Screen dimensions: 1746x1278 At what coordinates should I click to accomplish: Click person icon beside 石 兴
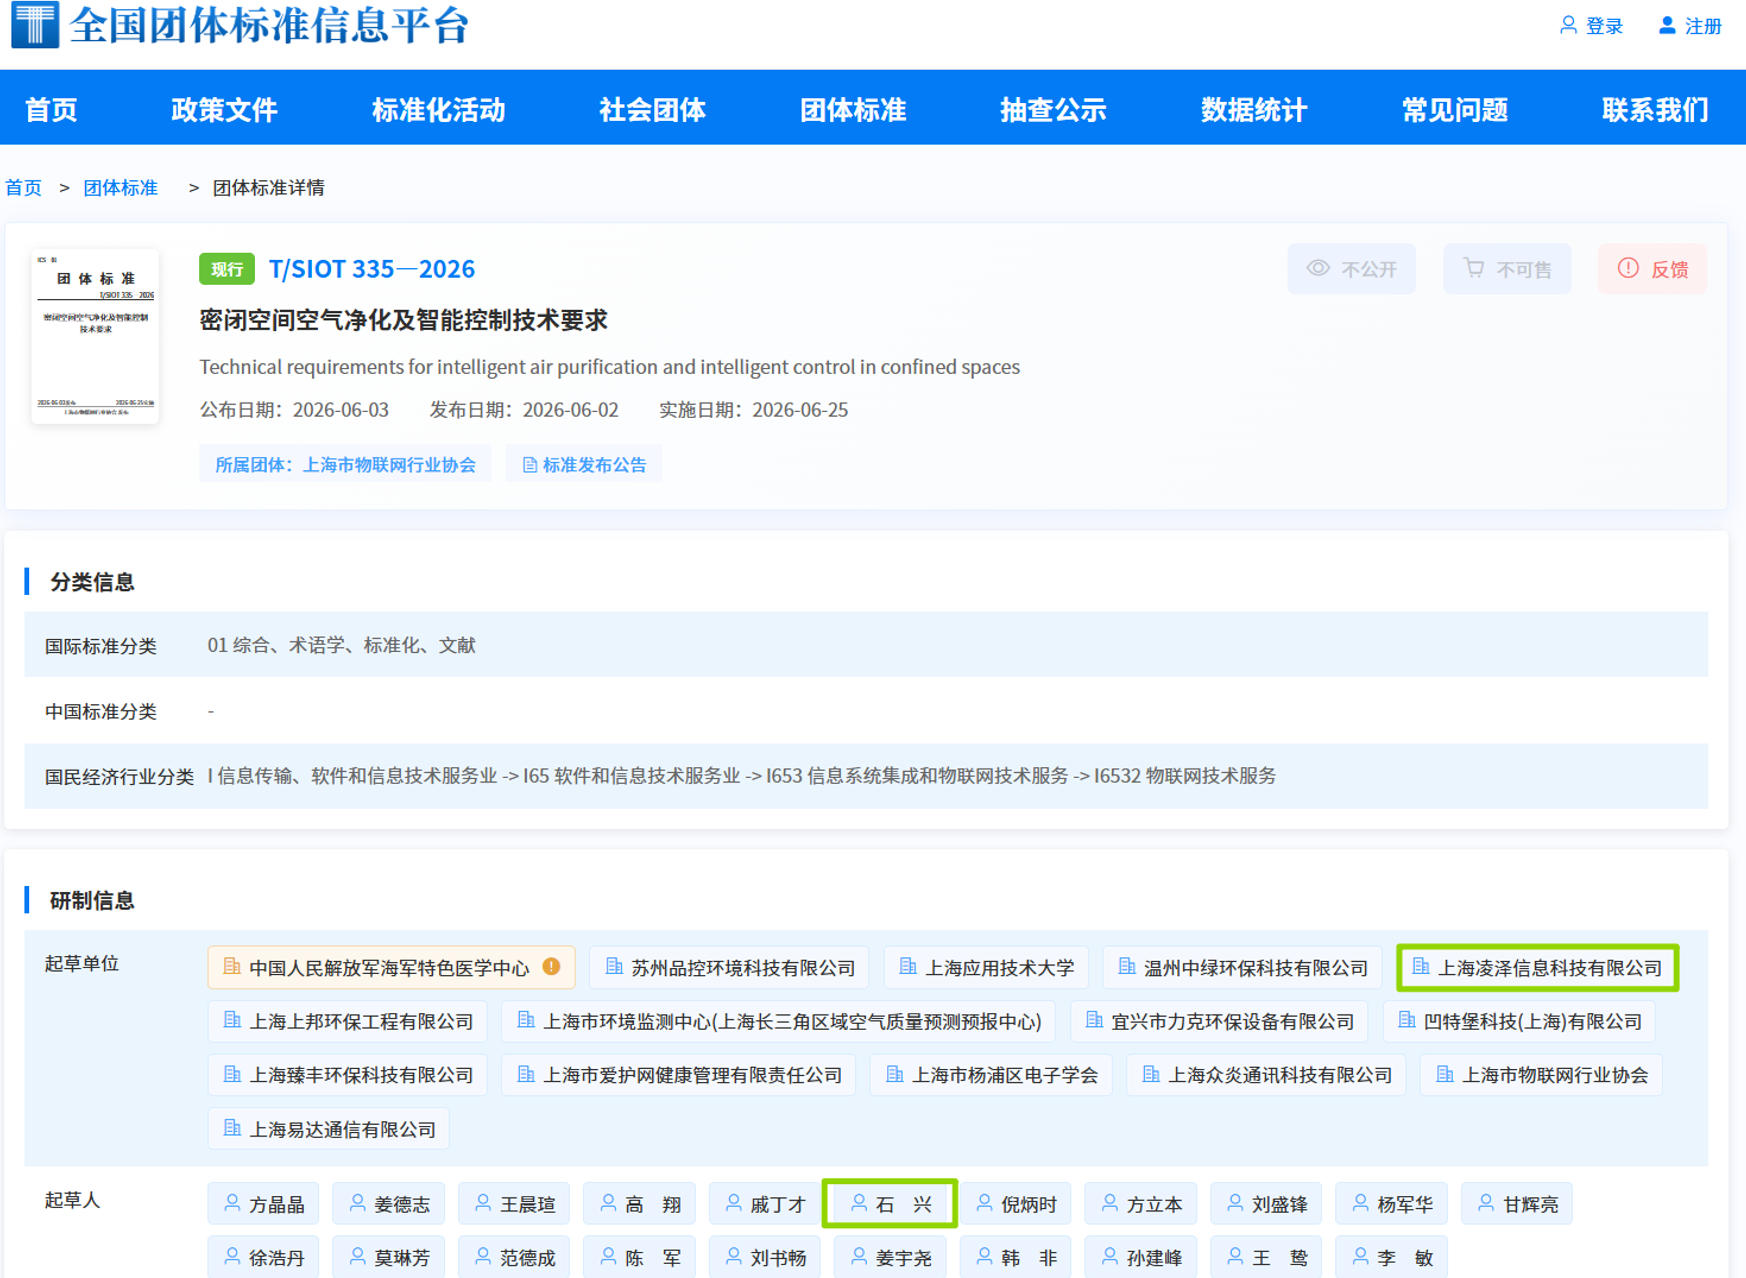[x=858, y=1204]
